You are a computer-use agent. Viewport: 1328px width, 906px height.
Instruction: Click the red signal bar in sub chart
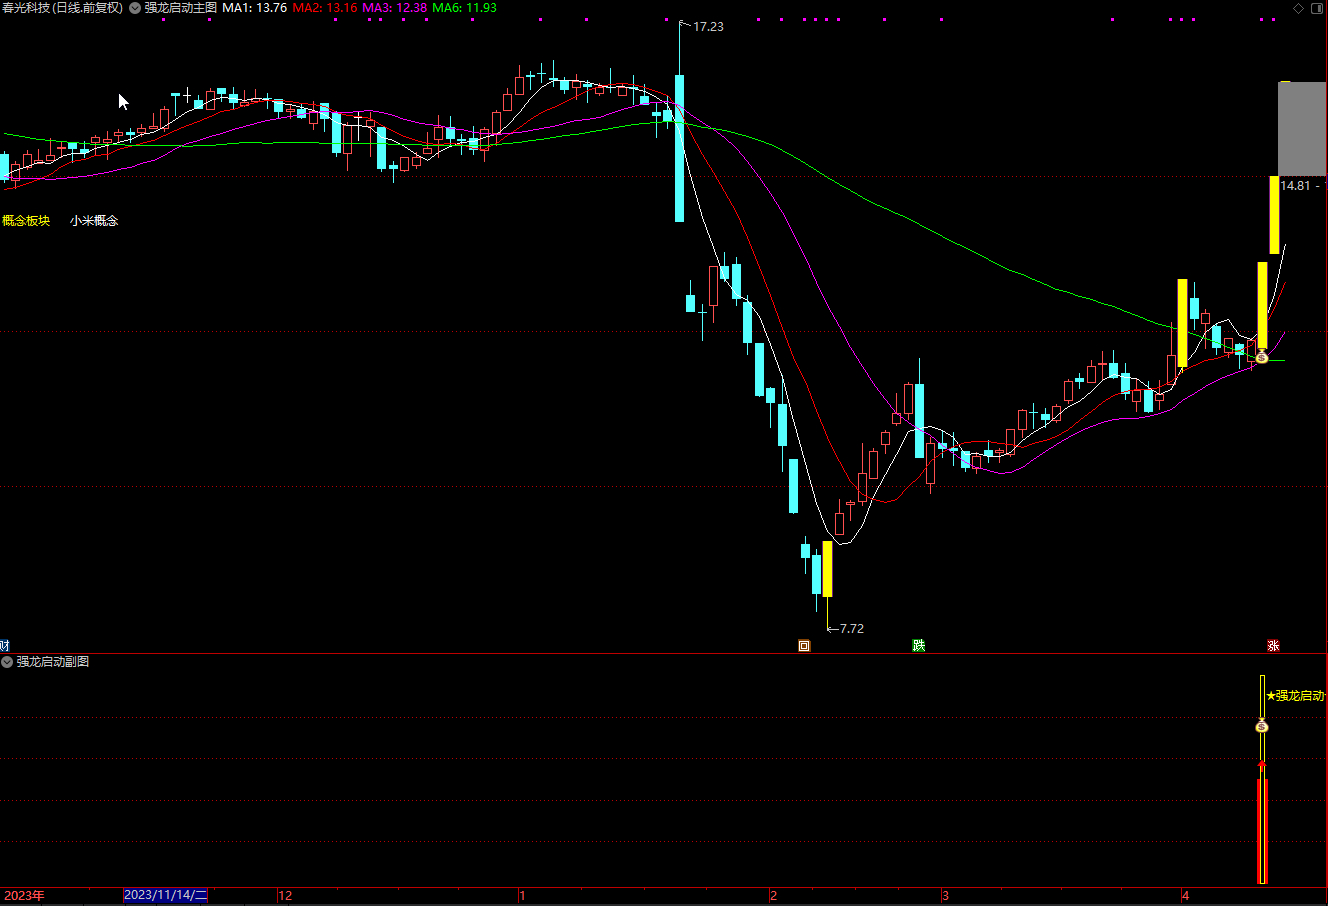click(1262, 831)
